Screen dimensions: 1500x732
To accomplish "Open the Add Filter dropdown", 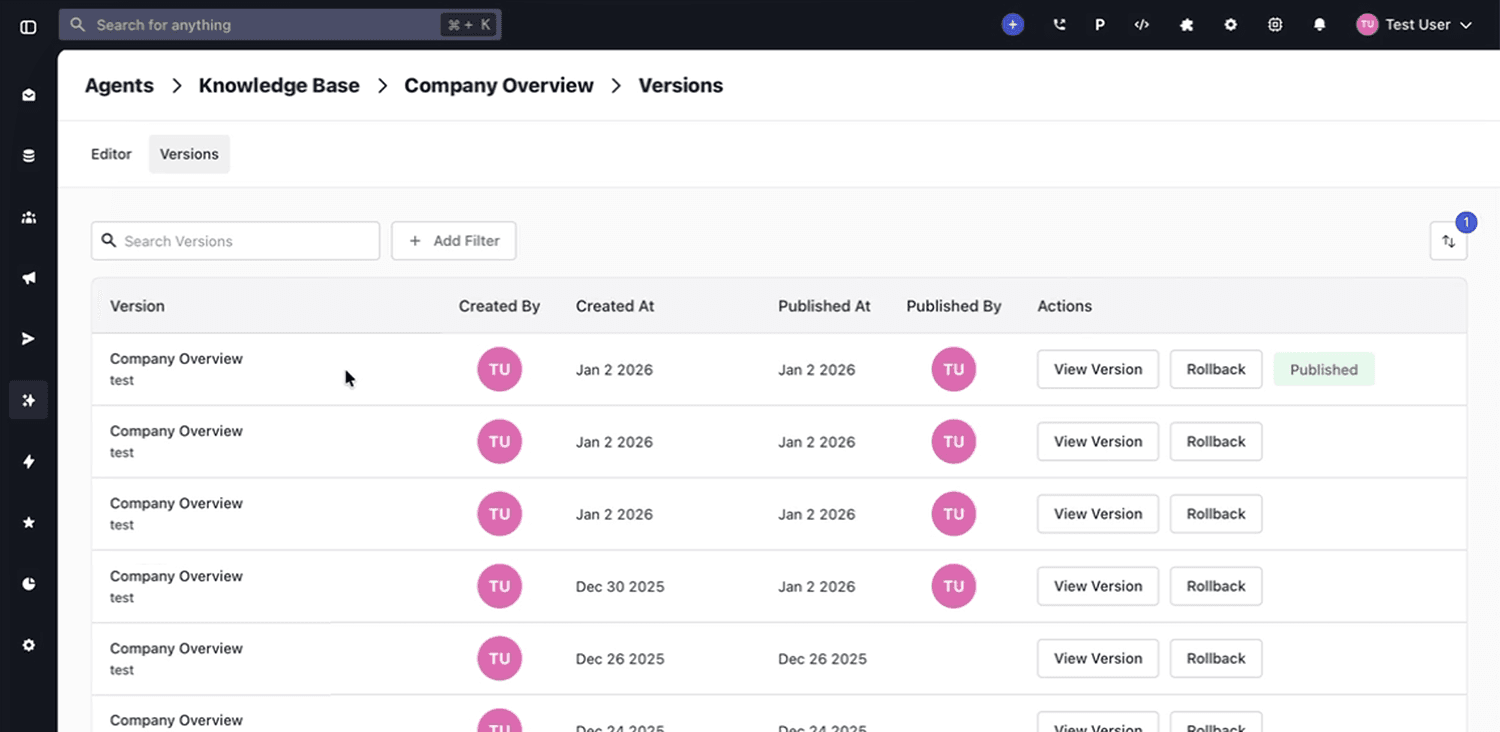I will (453, 241).
